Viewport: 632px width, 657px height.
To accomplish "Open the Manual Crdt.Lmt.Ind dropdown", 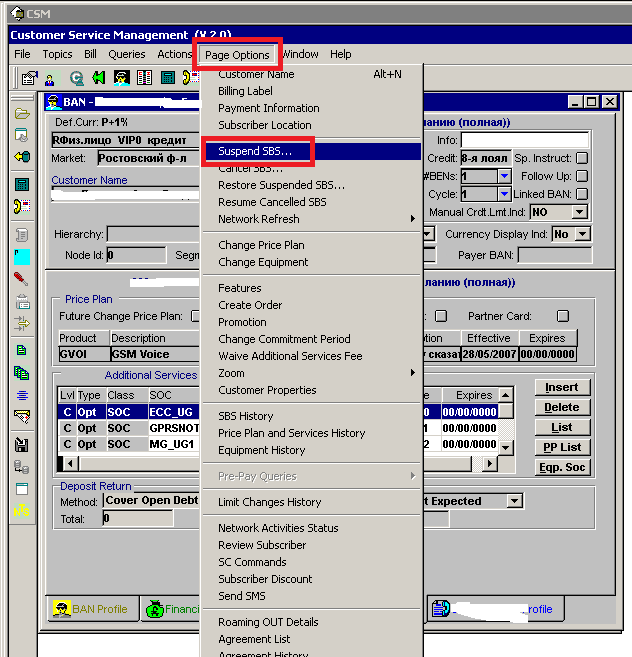I will [579, 212].
